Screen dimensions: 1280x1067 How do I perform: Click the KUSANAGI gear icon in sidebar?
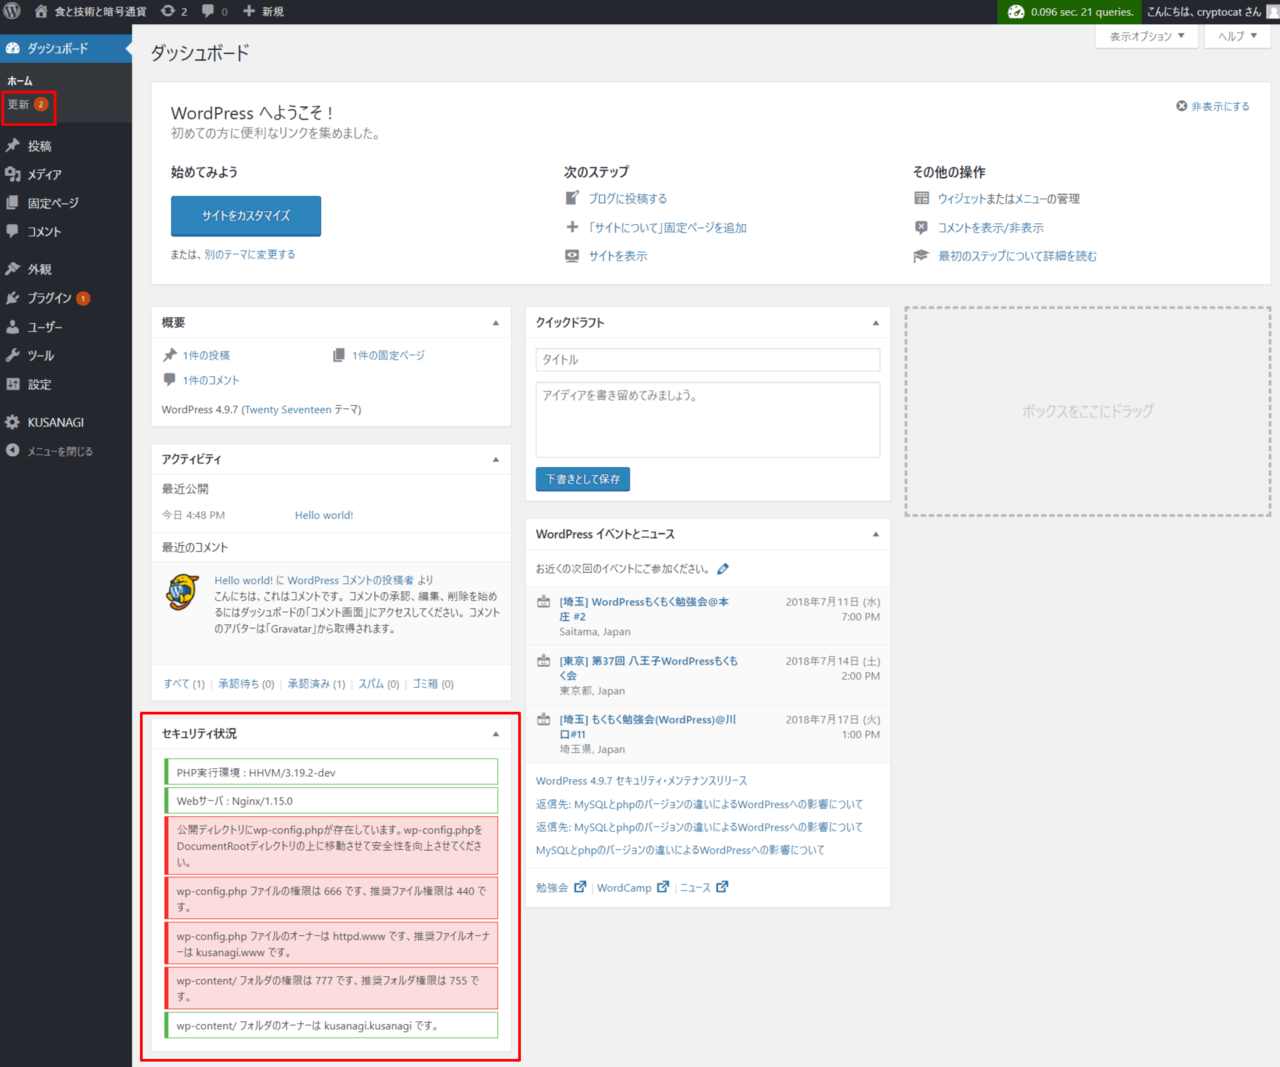13,422
